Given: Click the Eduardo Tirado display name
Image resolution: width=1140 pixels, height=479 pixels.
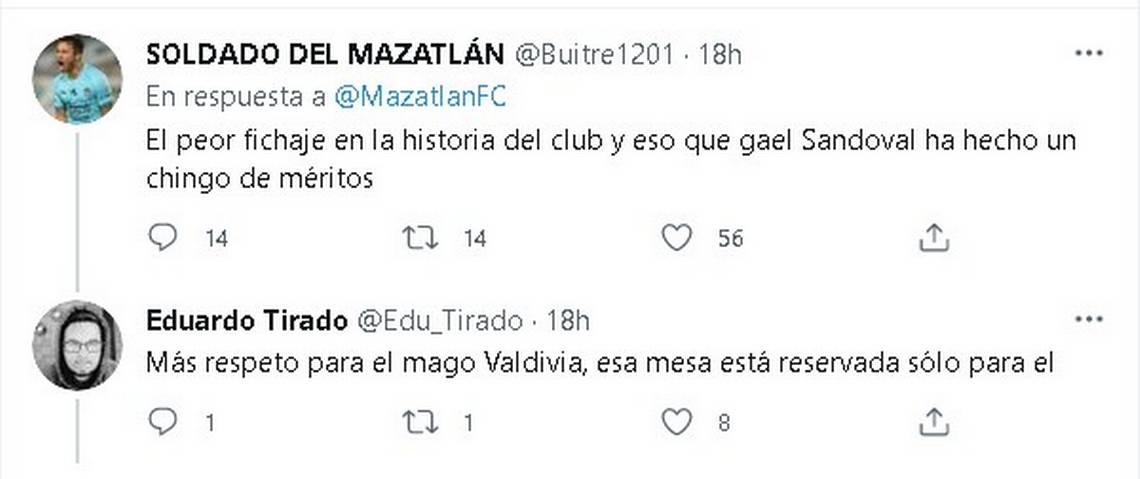Looking at the screenshot, I should (x=246, y=320).
